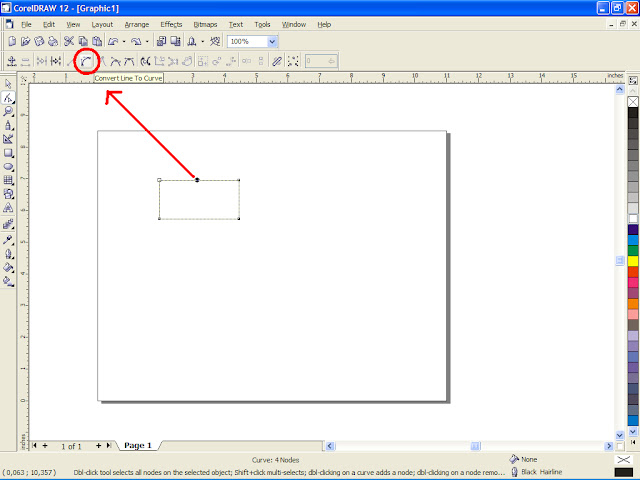Click the Break Curve icon
The height and width of the screenshot is (480, 640).
[56, 61]
